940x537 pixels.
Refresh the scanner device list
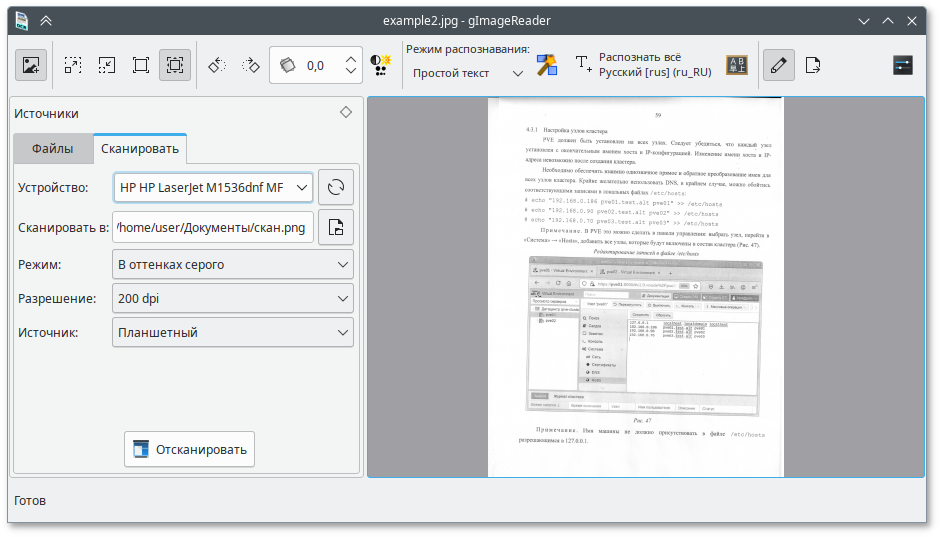(336, 188)
